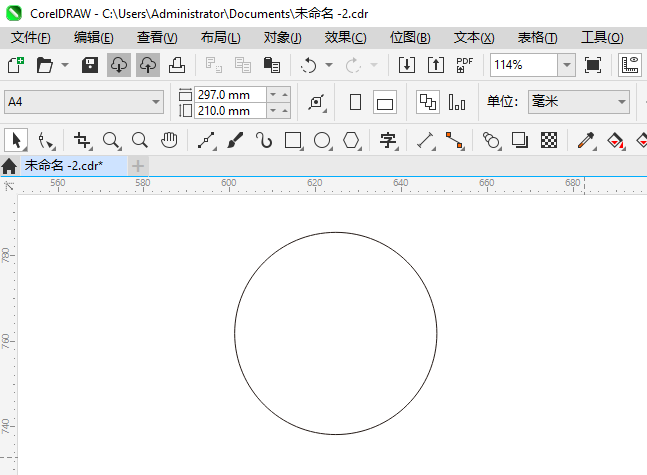Click the second magnifier zoom icon
This screenshot has width=647, height=475.
coord(140,140)
